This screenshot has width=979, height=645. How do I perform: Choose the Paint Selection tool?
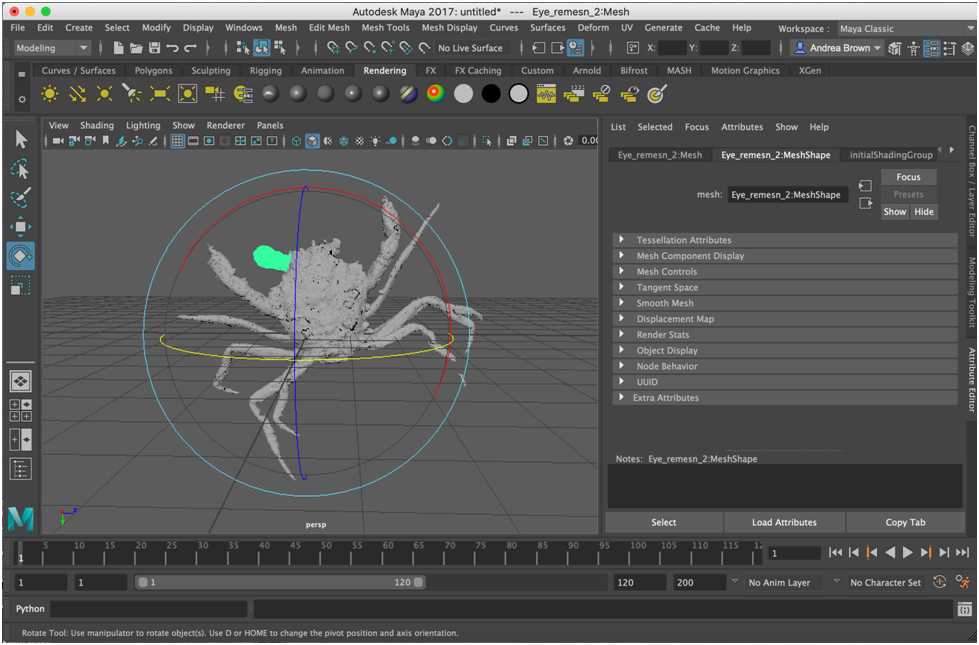pos(21,197)
